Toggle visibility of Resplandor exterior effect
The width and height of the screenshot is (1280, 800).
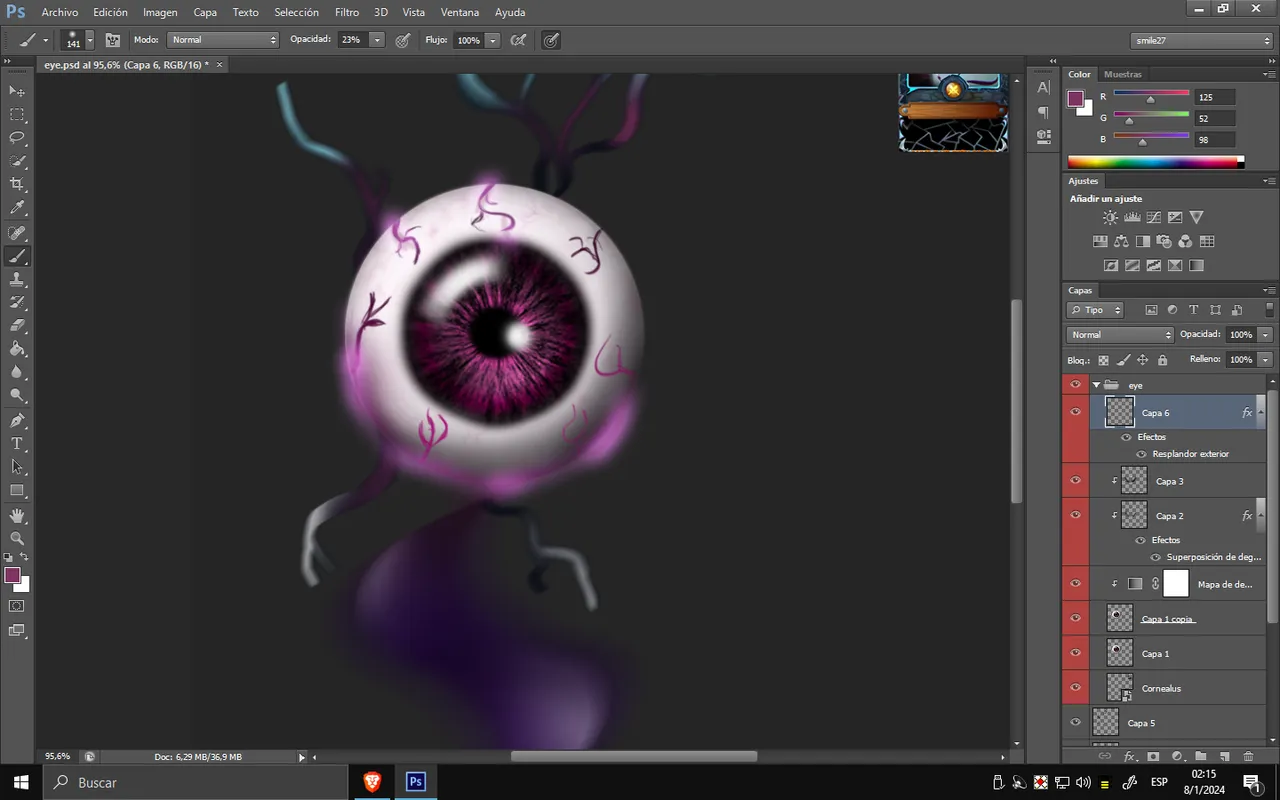[x=1141, y=454]
